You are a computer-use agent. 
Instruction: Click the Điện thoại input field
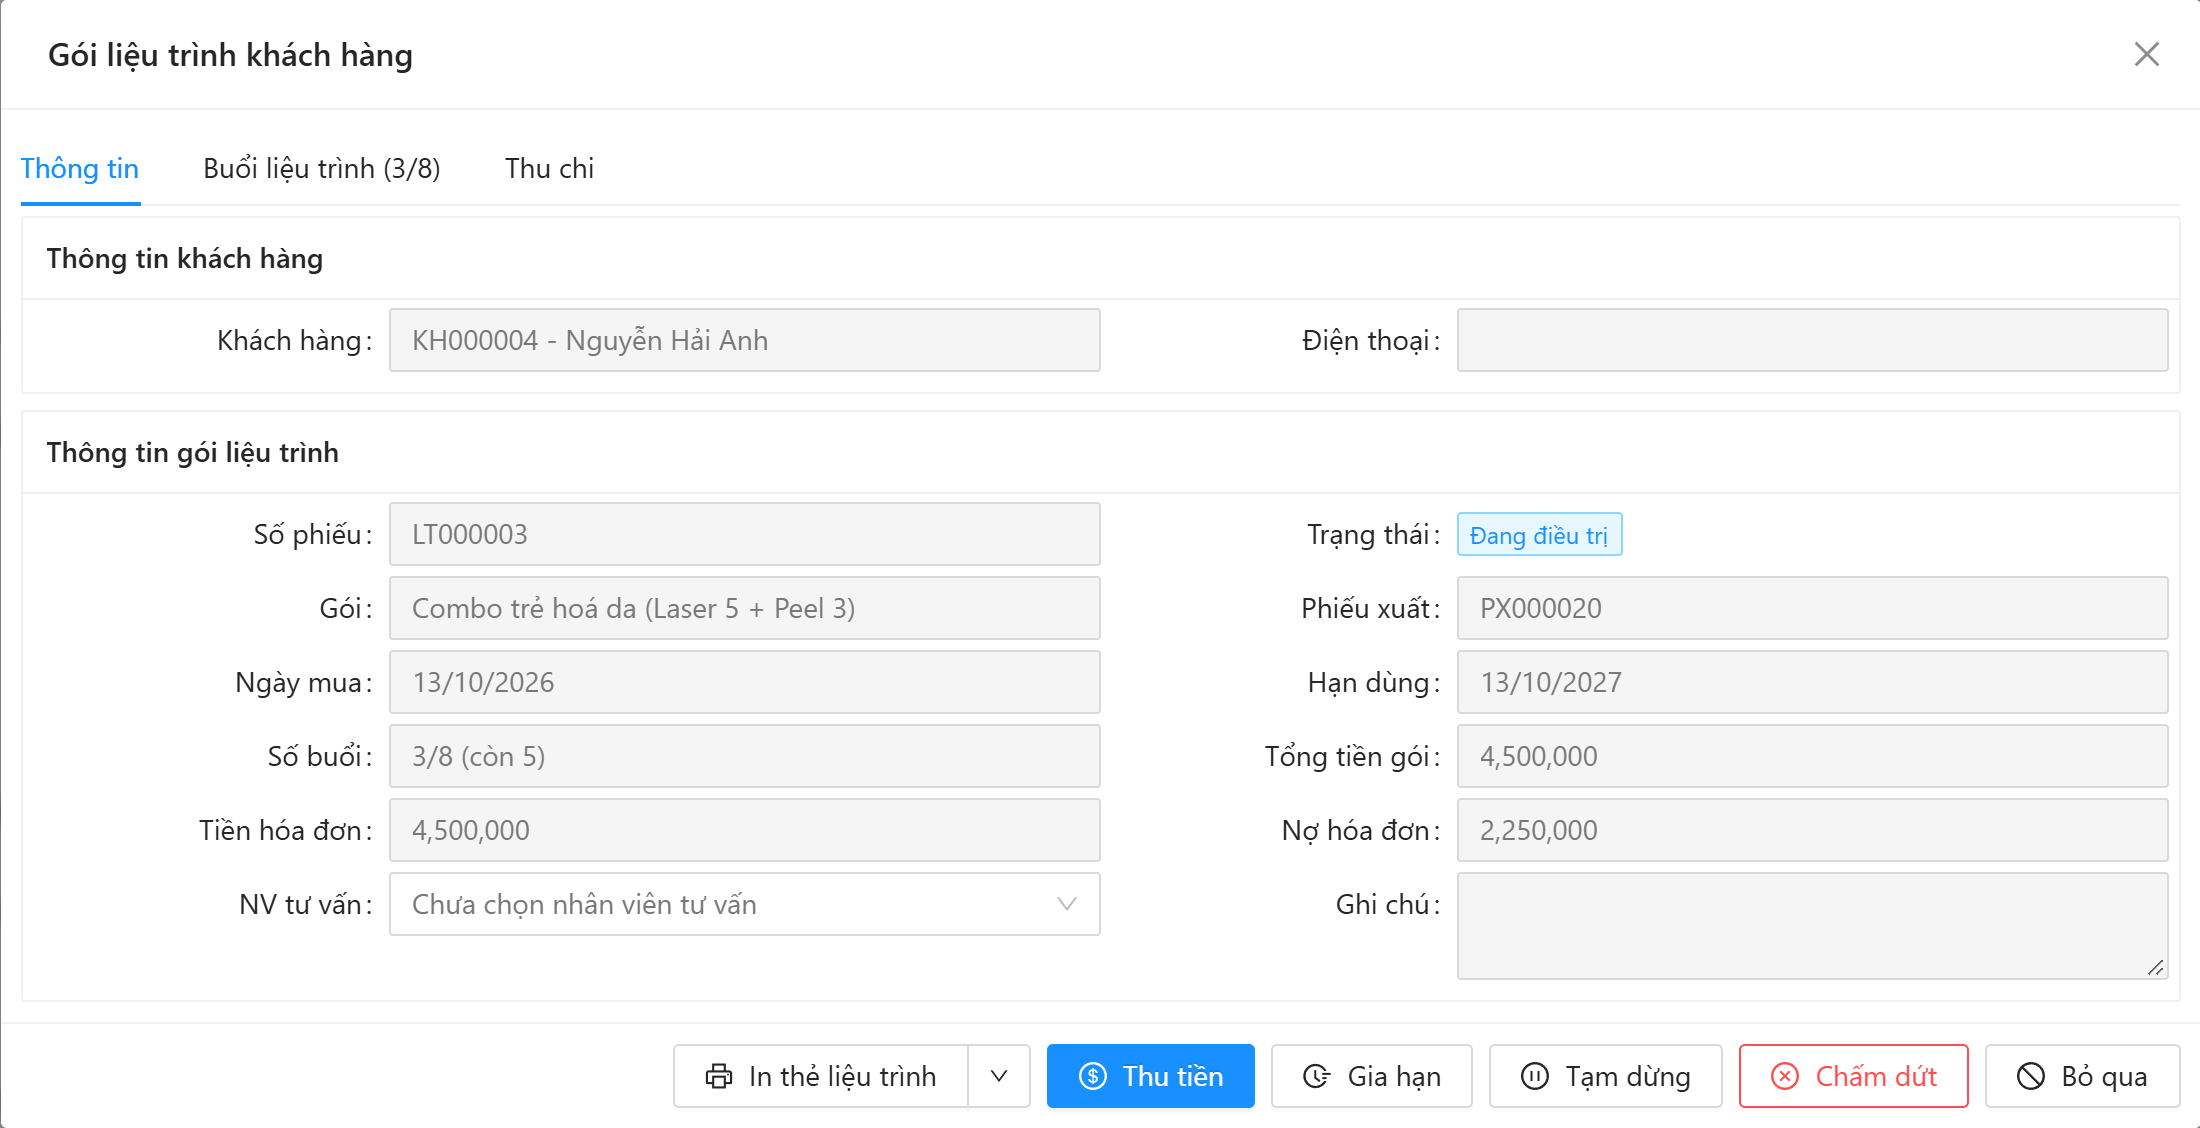click(x=1812, y=340)
